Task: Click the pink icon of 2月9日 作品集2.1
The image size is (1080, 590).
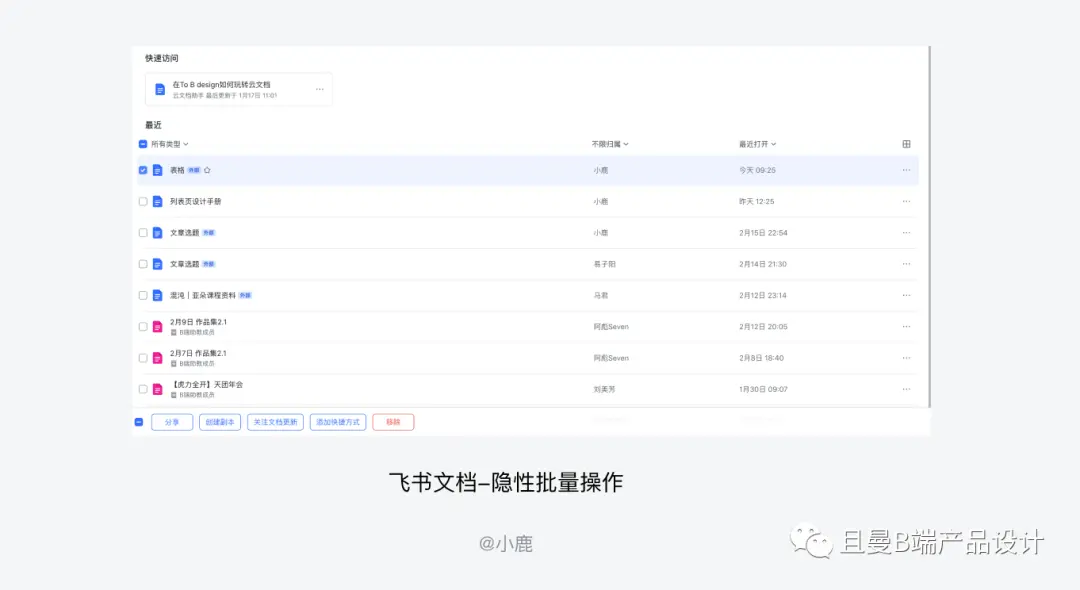Action: pos(158,327)
